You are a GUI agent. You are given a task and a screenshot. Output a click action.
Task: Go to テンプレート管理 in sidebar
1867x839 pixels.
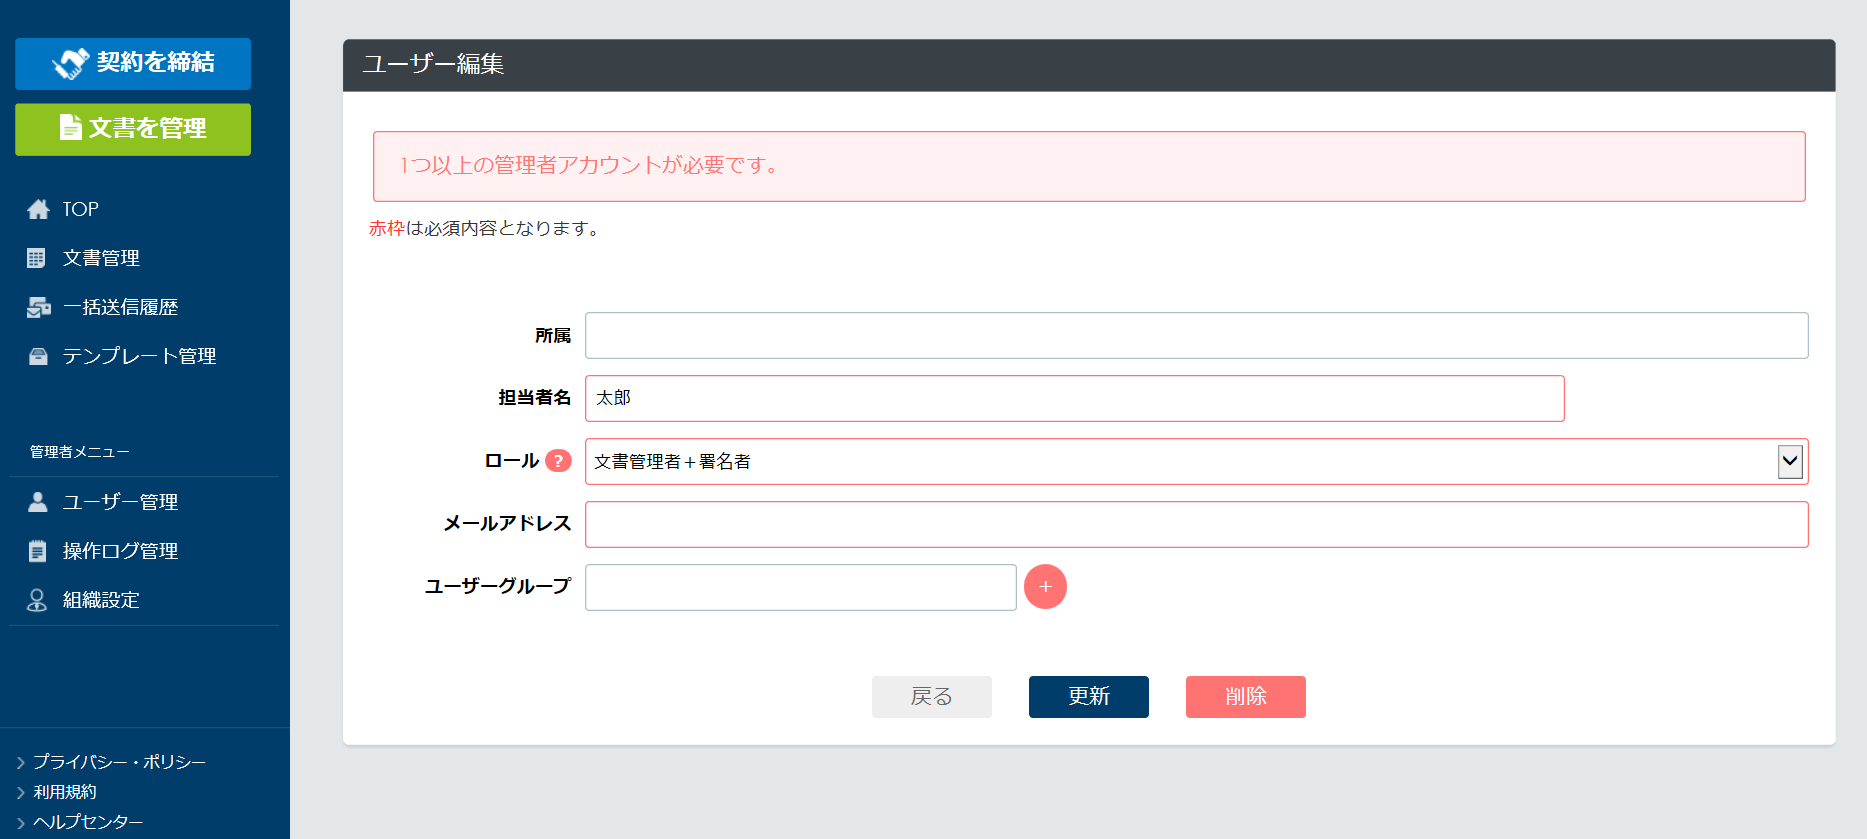pyautogui.click(x=139, y=356)
